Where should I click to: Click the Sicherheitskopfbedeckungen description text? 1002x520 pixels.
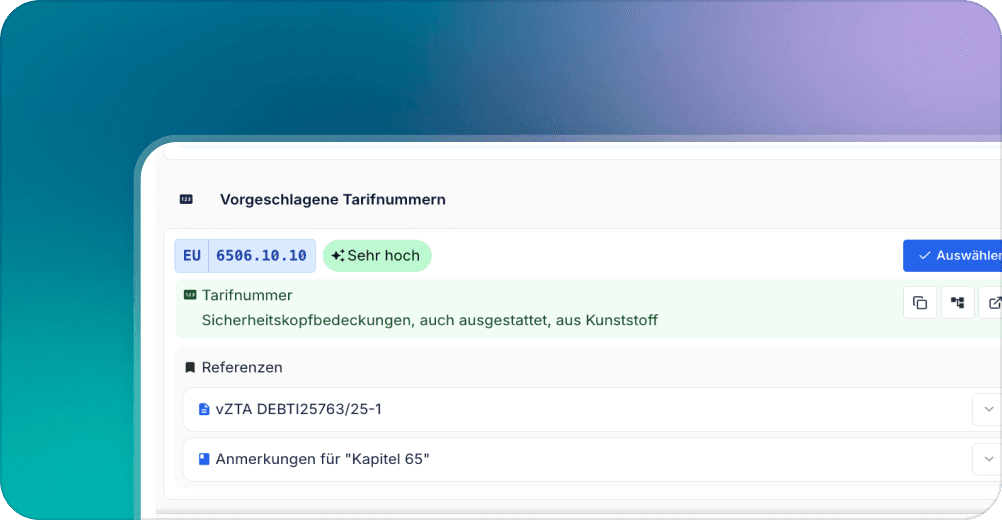click(429, 320)
